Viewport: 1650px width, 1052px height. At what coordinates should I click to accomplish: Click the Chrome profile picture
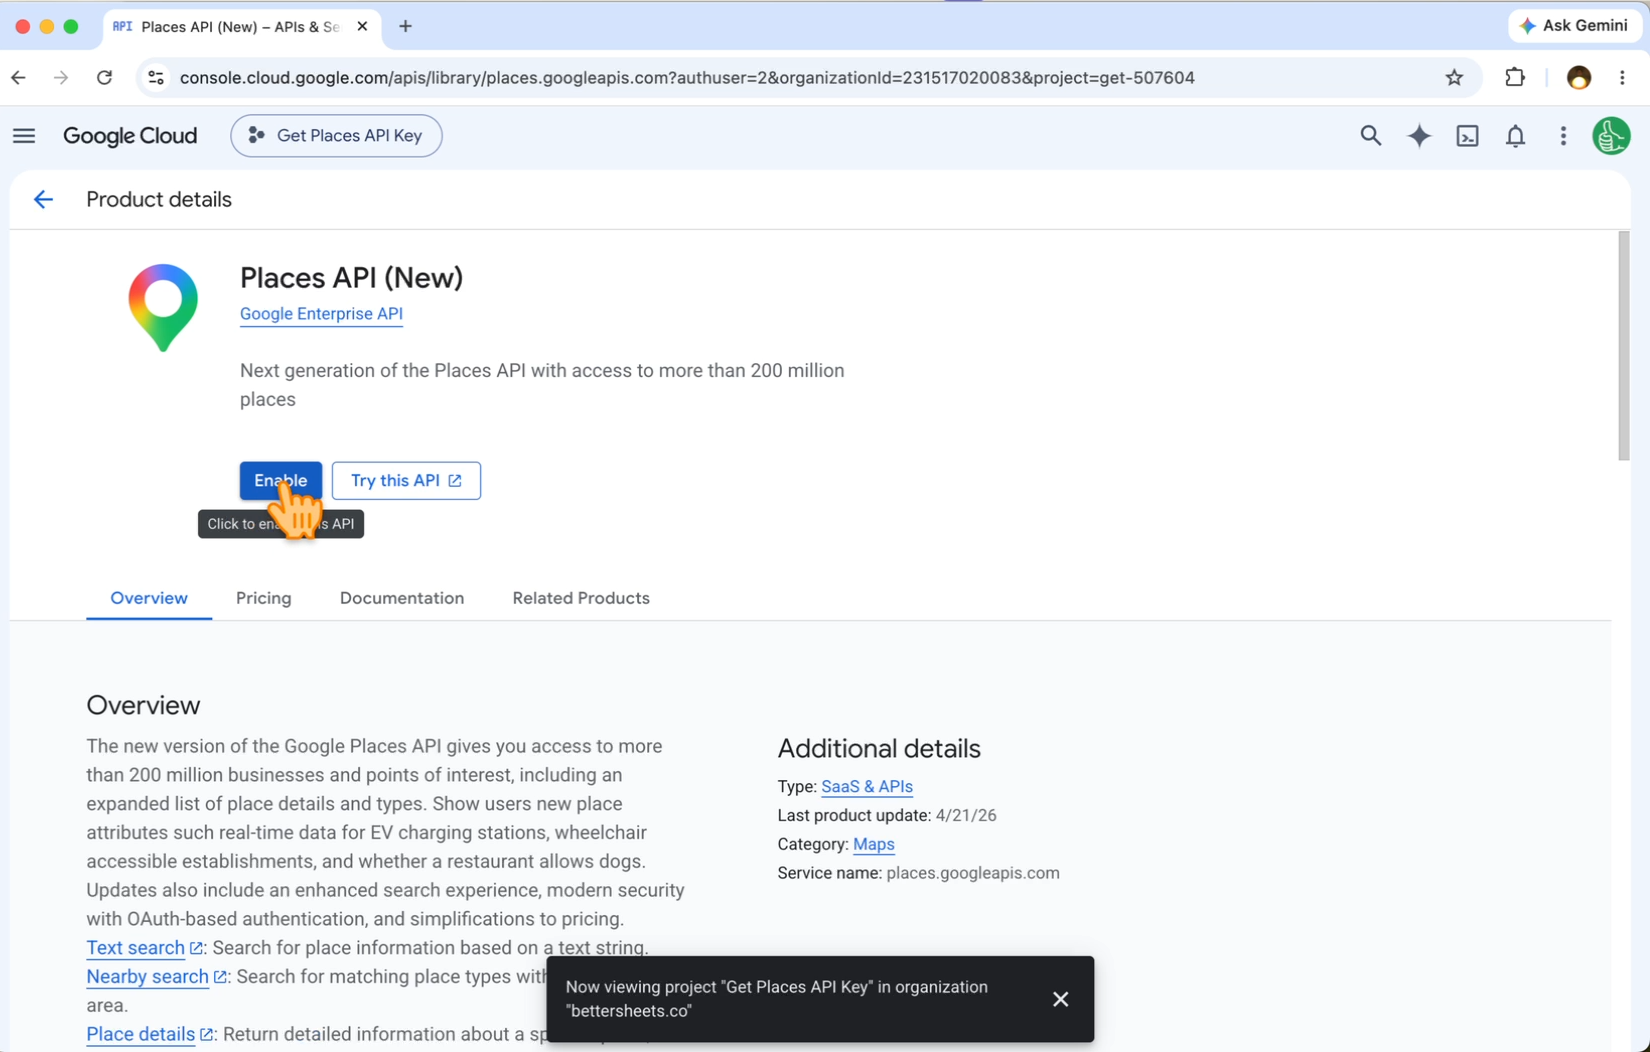click(x=1578, y=78)
